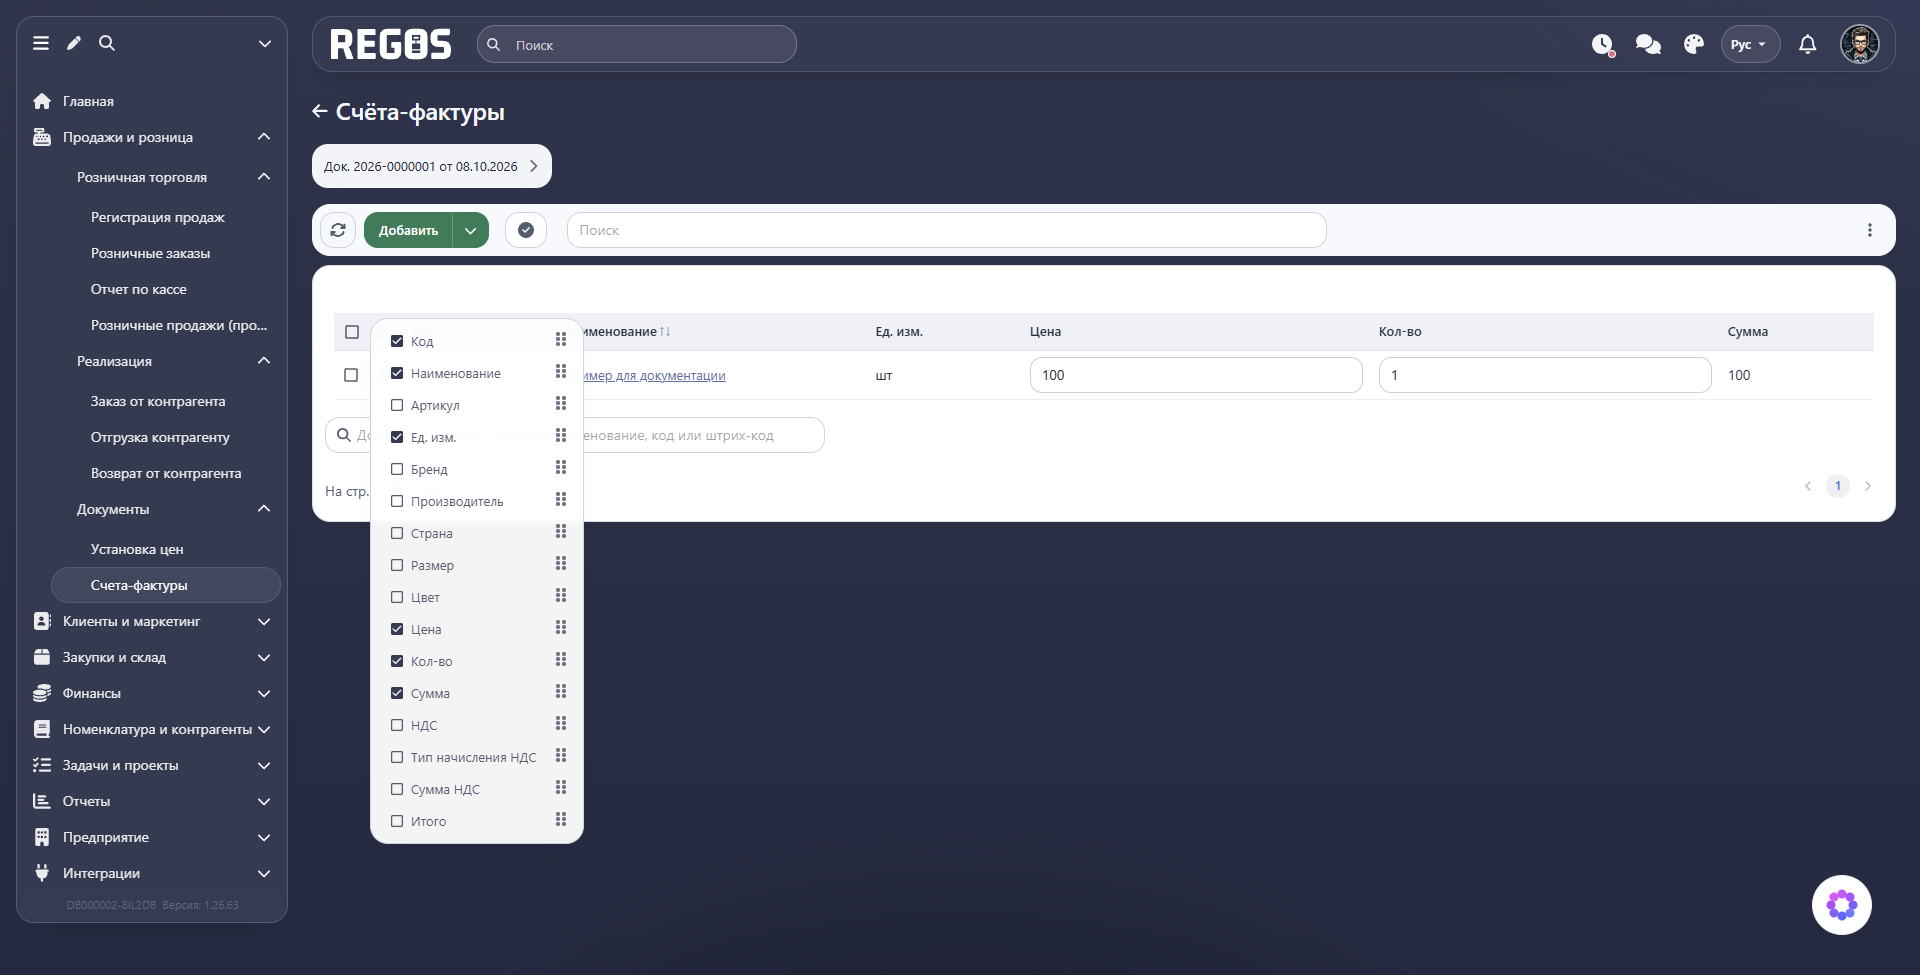
Task: Open the notifications bell
Action: [1807, 44]
